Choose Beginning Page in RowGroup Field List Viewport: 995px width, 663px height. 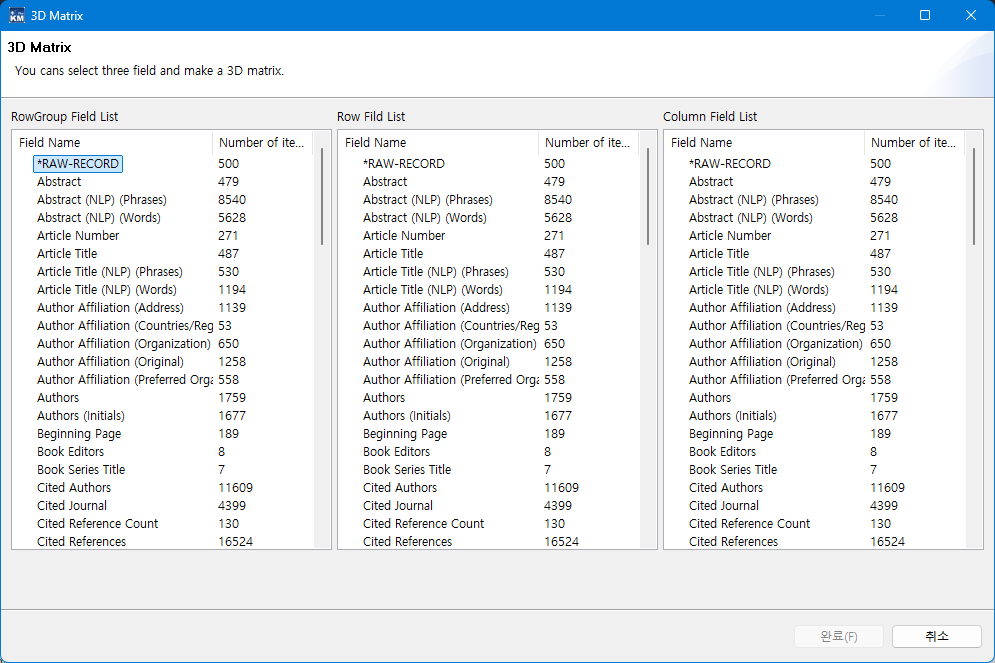point(79,434)
